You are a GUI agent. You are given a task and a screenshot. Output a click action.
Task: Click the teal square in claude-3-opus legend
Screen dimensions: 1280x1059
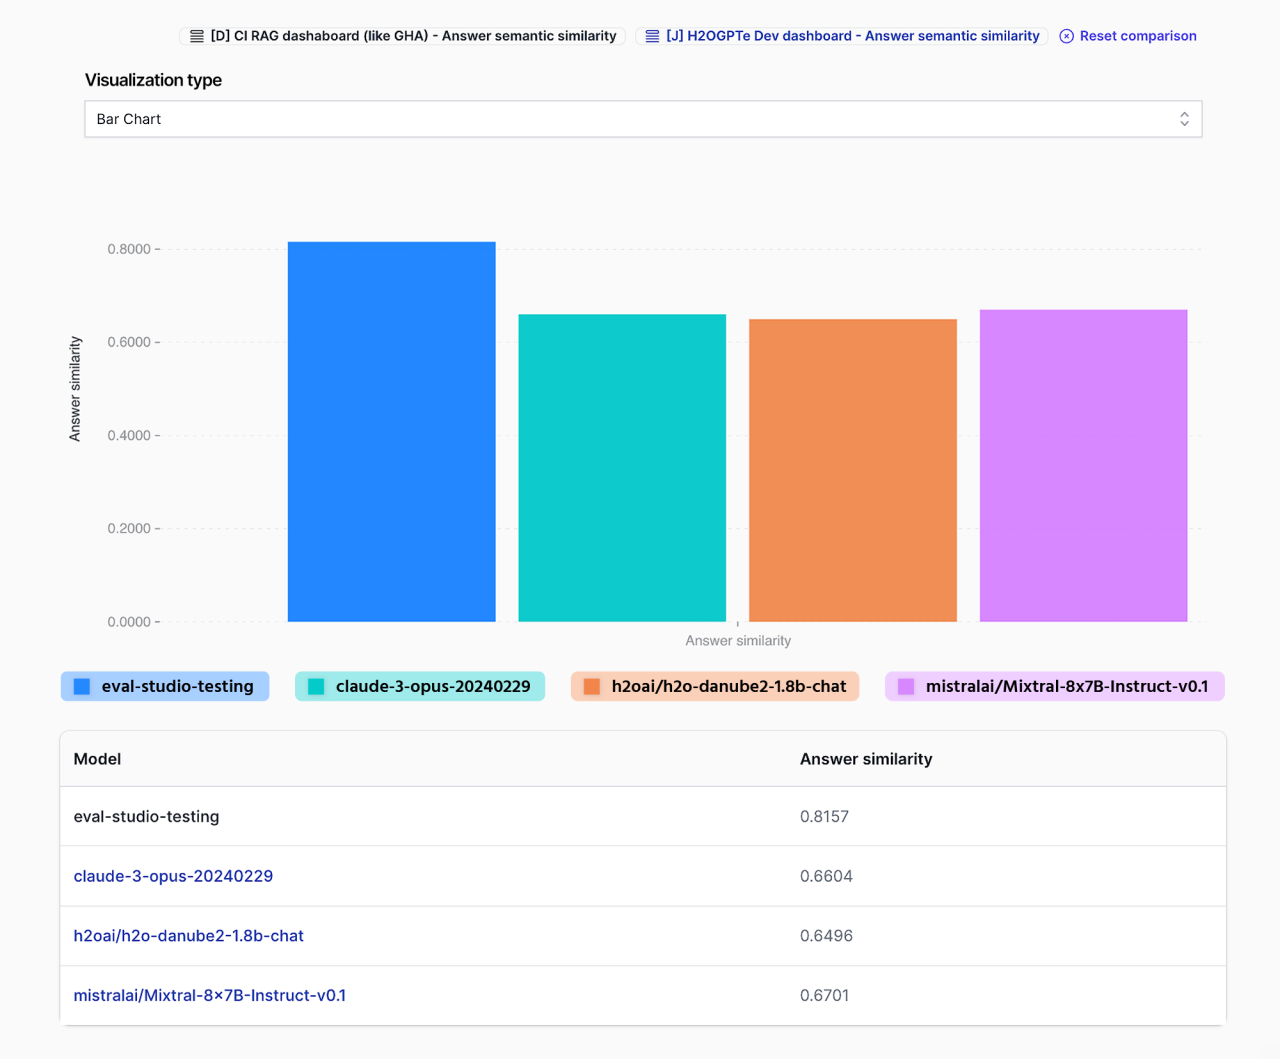point(316,686)
